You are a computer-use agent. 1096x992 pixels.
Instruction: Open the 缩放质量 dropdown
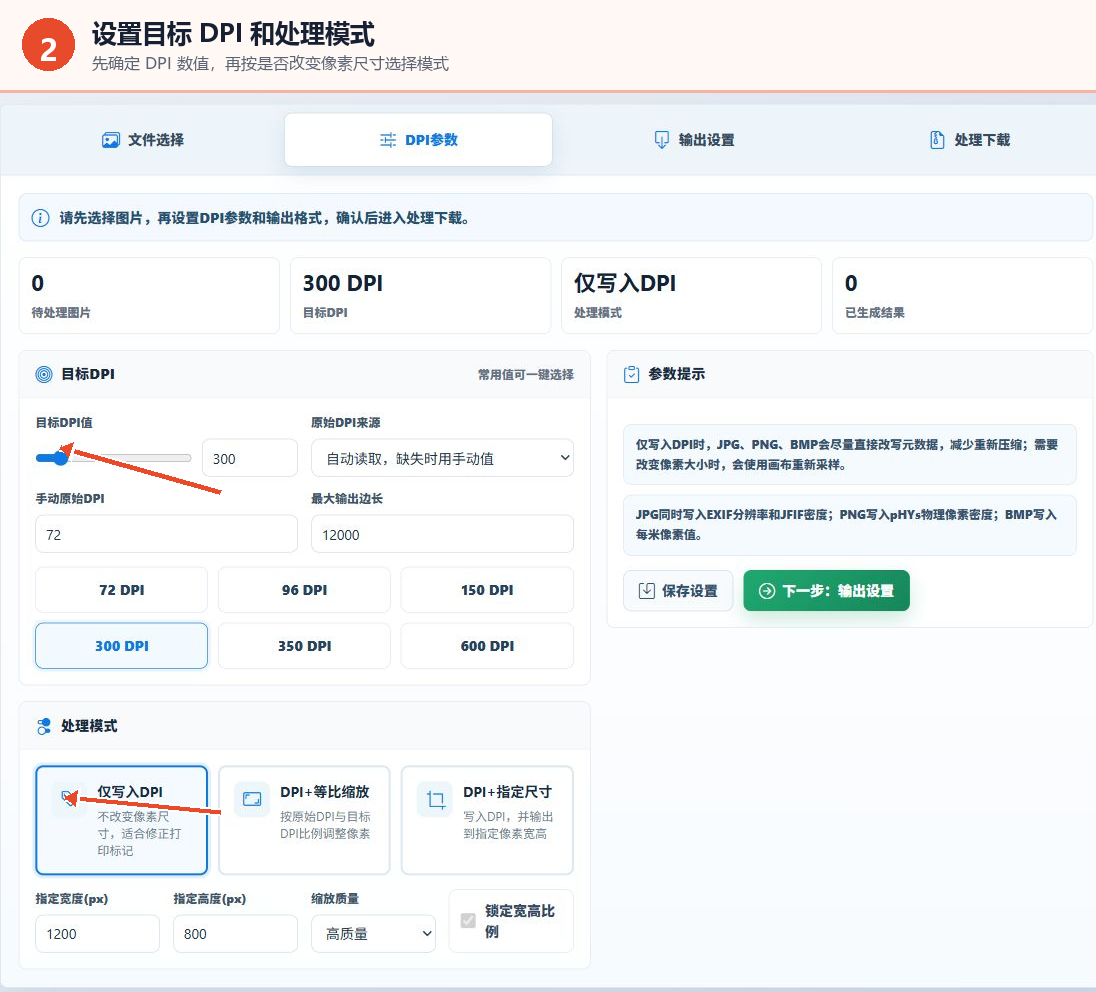(373, 934)
